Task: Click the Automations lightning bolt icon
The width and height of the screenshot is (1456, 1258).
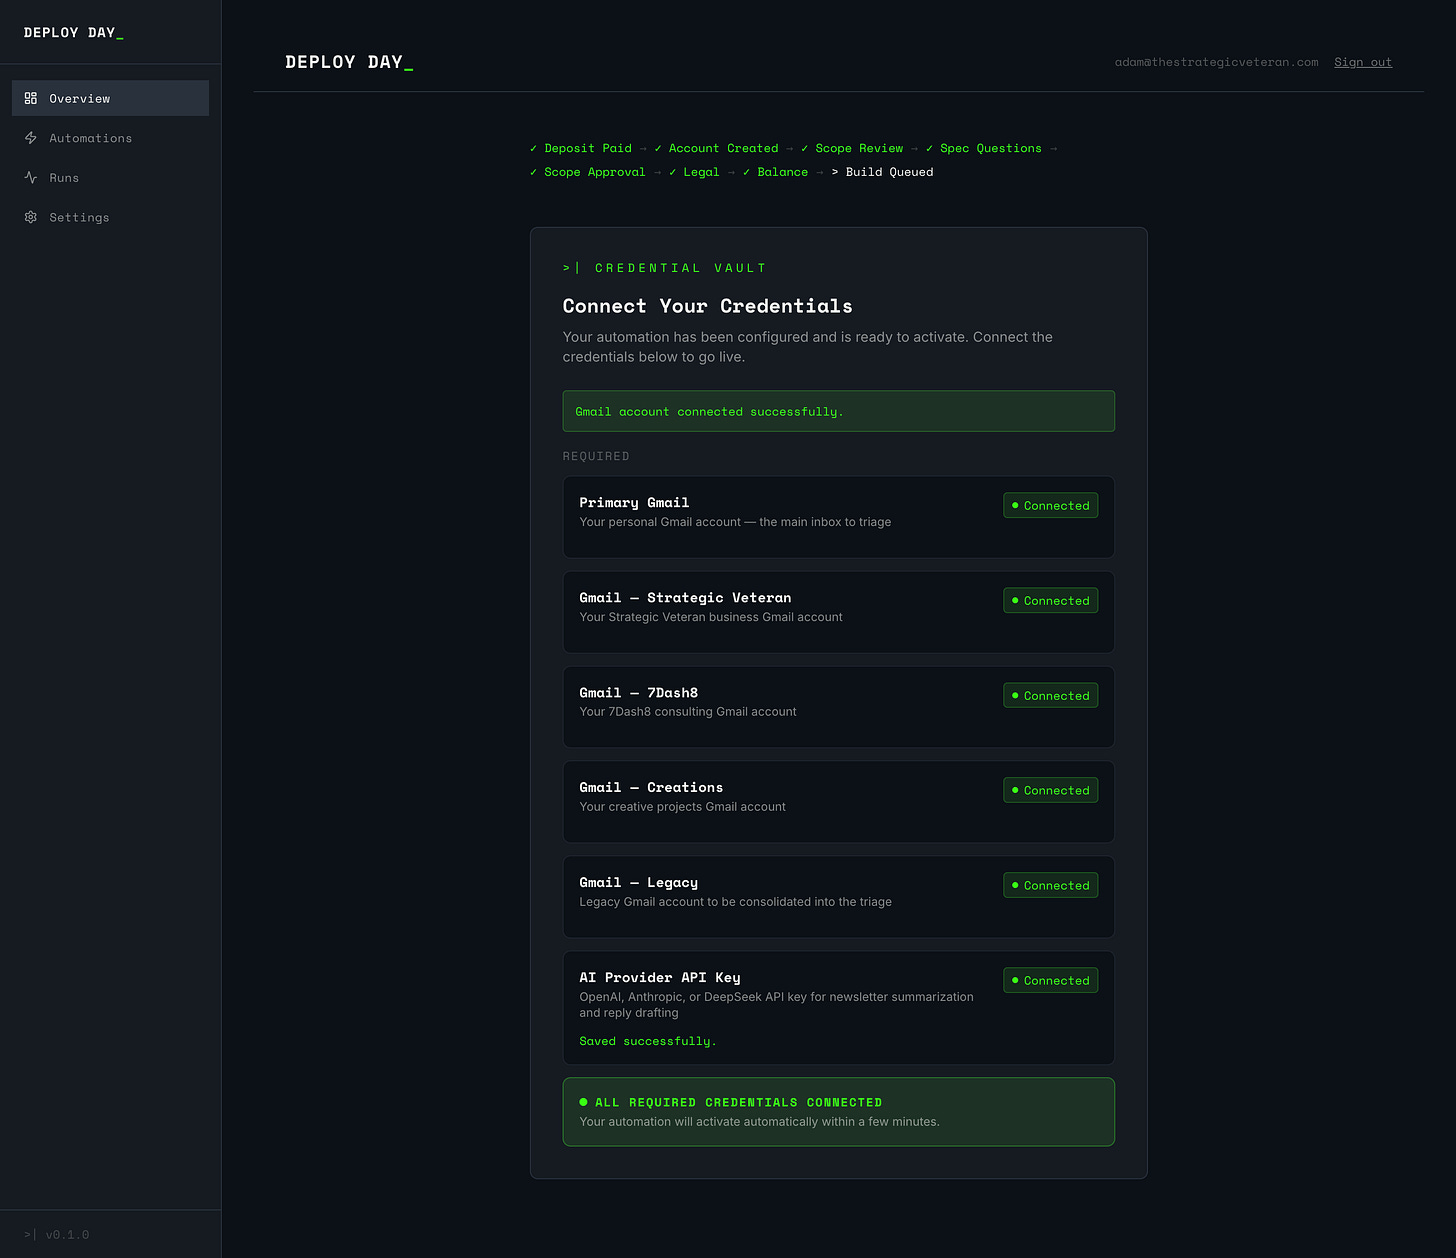Action: (31, 138)
